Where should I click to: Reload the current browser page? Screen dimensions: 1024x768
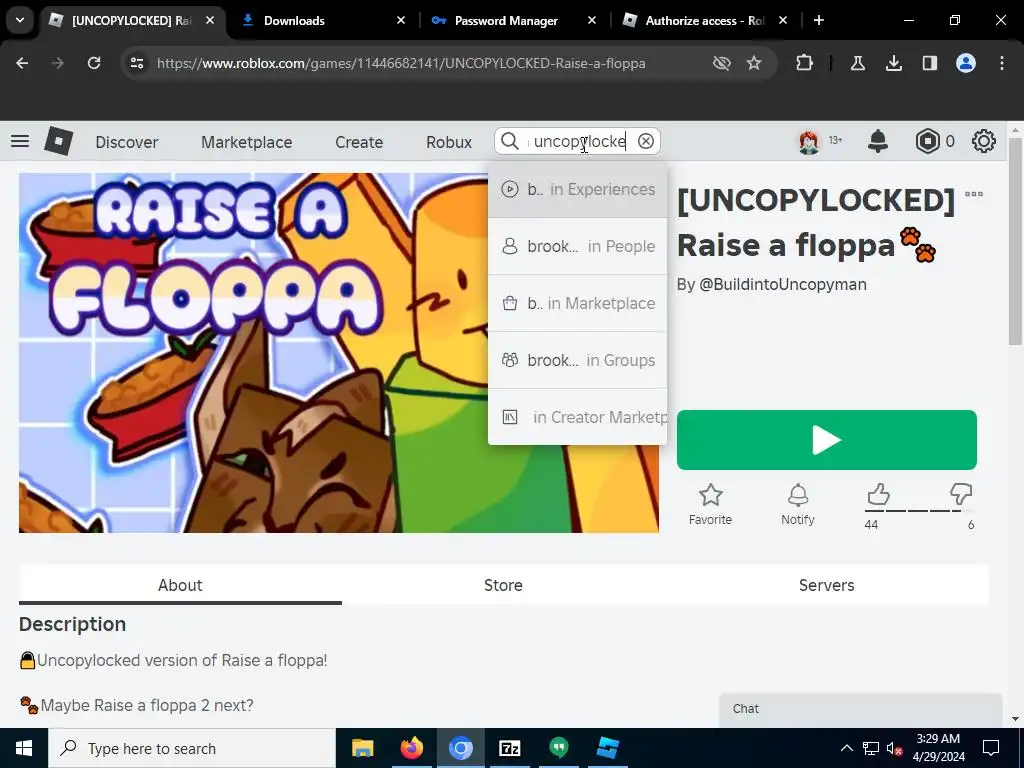tap(94, 63)
